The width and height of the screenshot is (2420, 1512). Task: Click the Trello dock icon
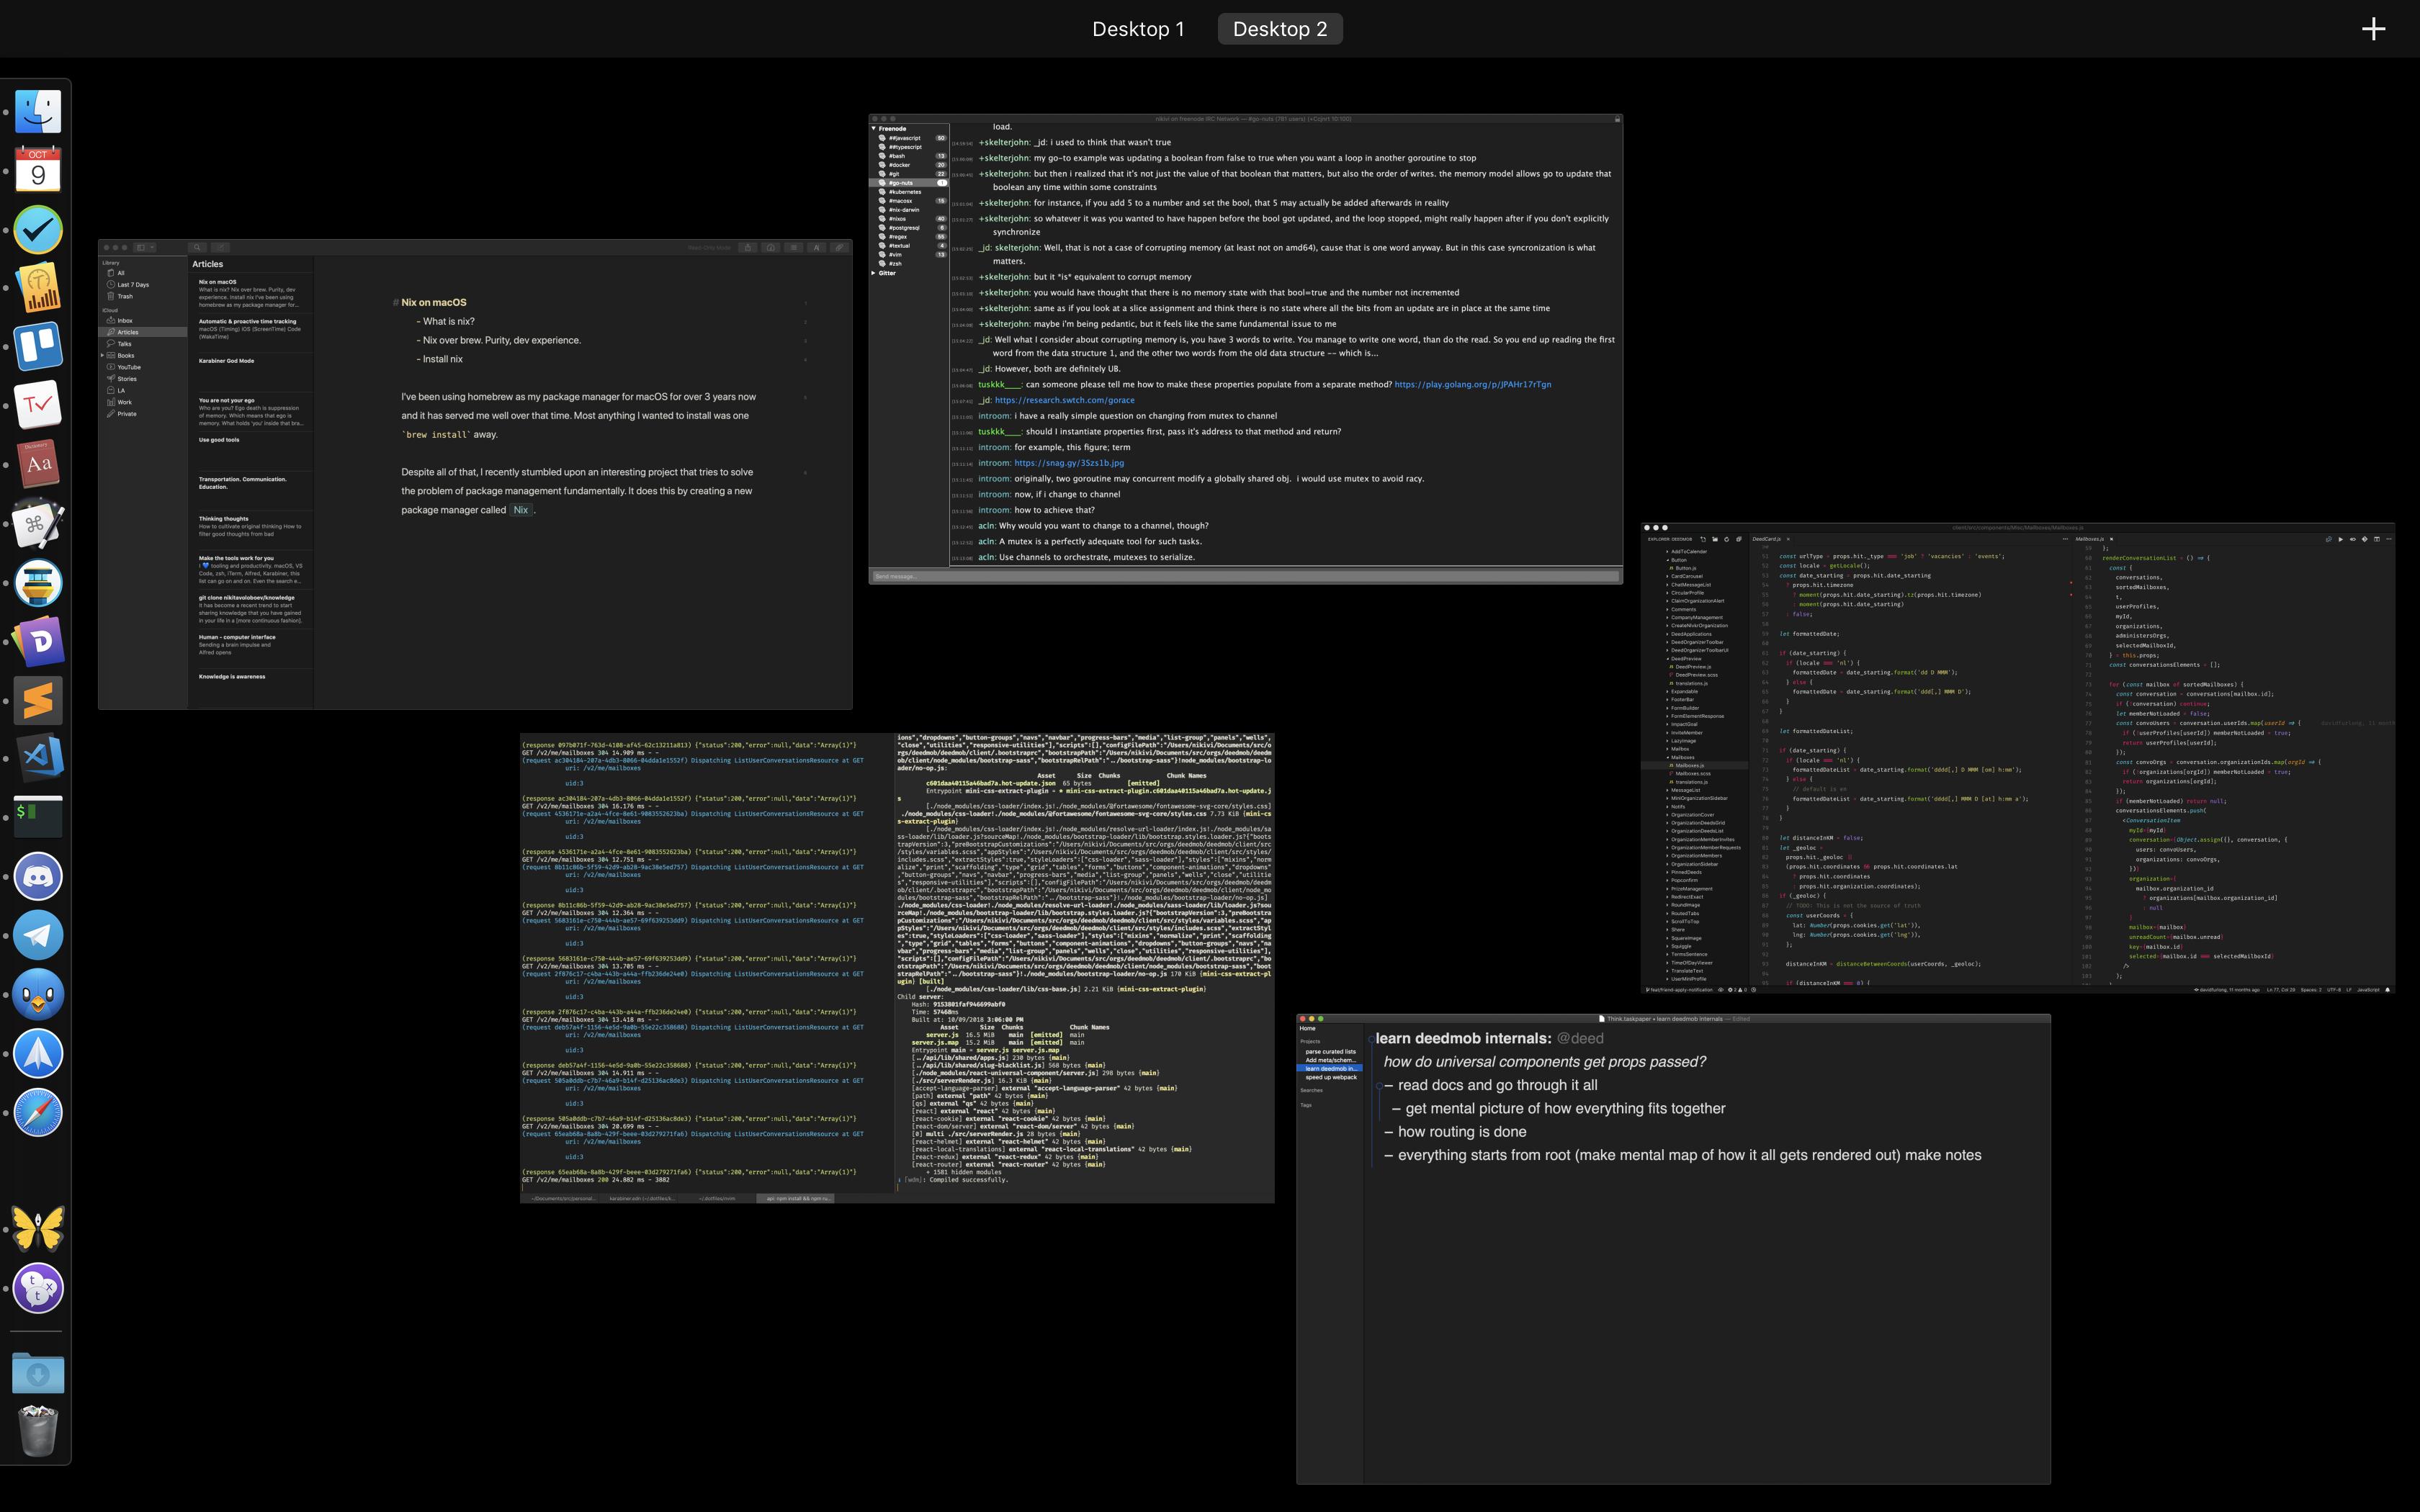point(38,346)
